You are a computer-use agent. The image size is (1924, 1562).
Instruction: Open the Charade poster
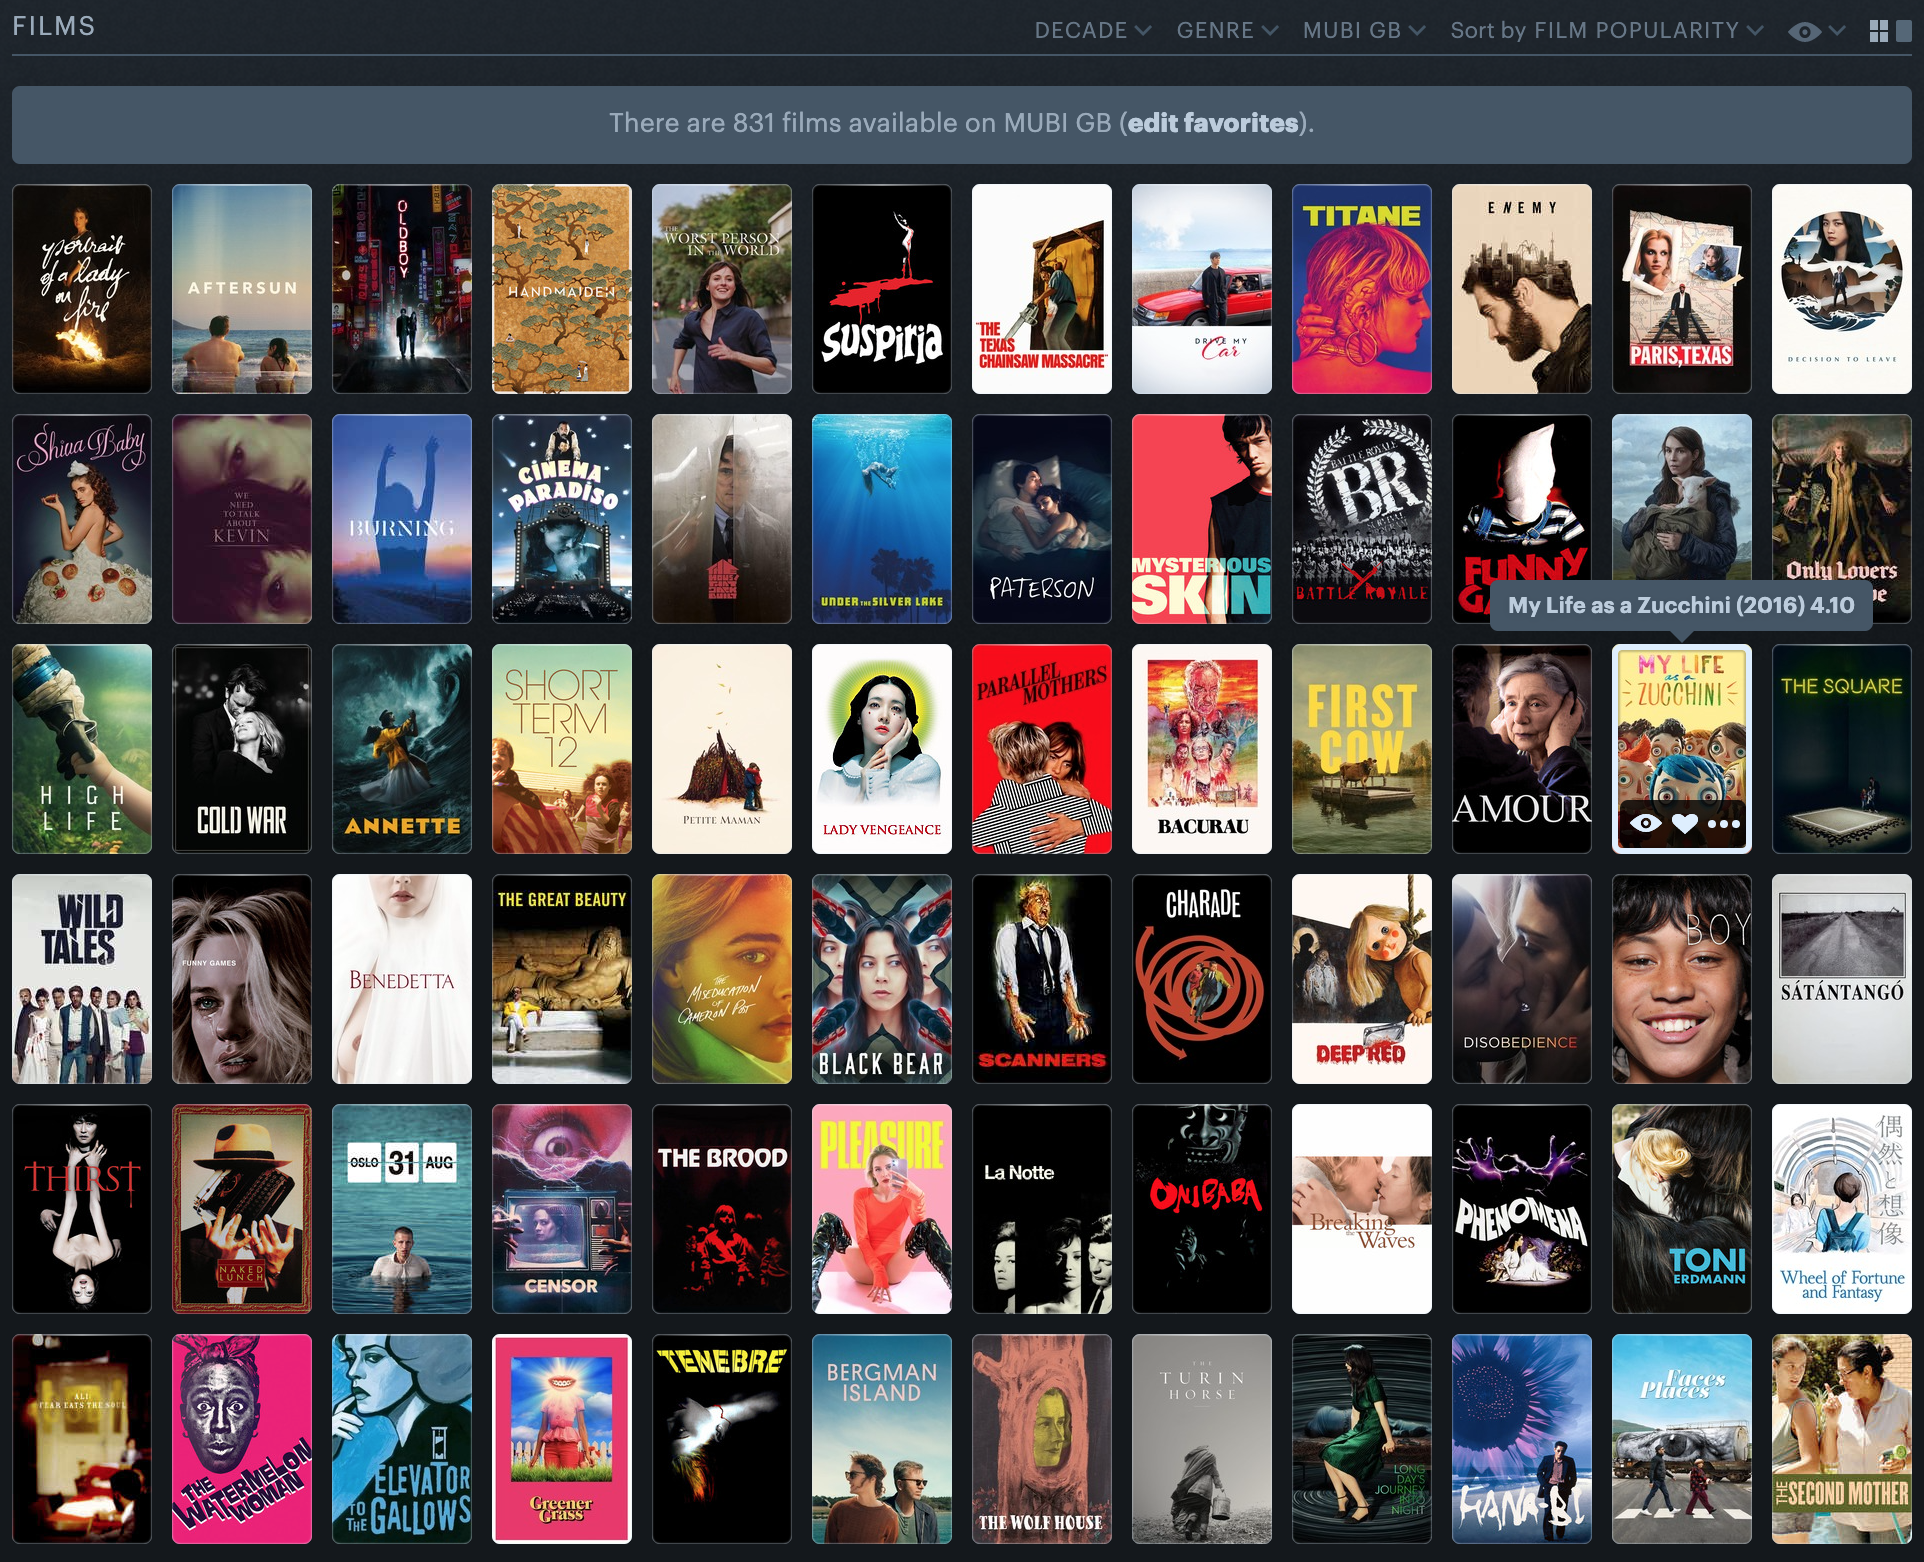[1202, 979]
